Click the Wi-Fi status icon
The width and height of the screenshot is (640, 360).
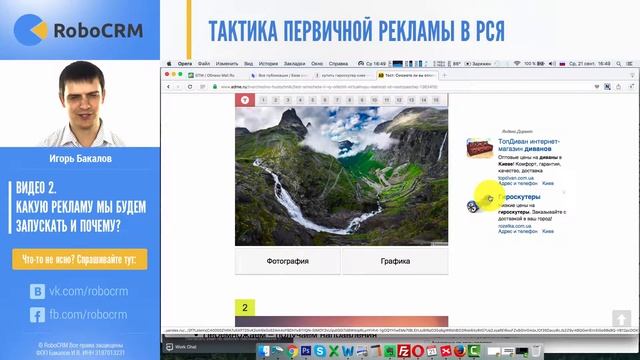(517, 64)
